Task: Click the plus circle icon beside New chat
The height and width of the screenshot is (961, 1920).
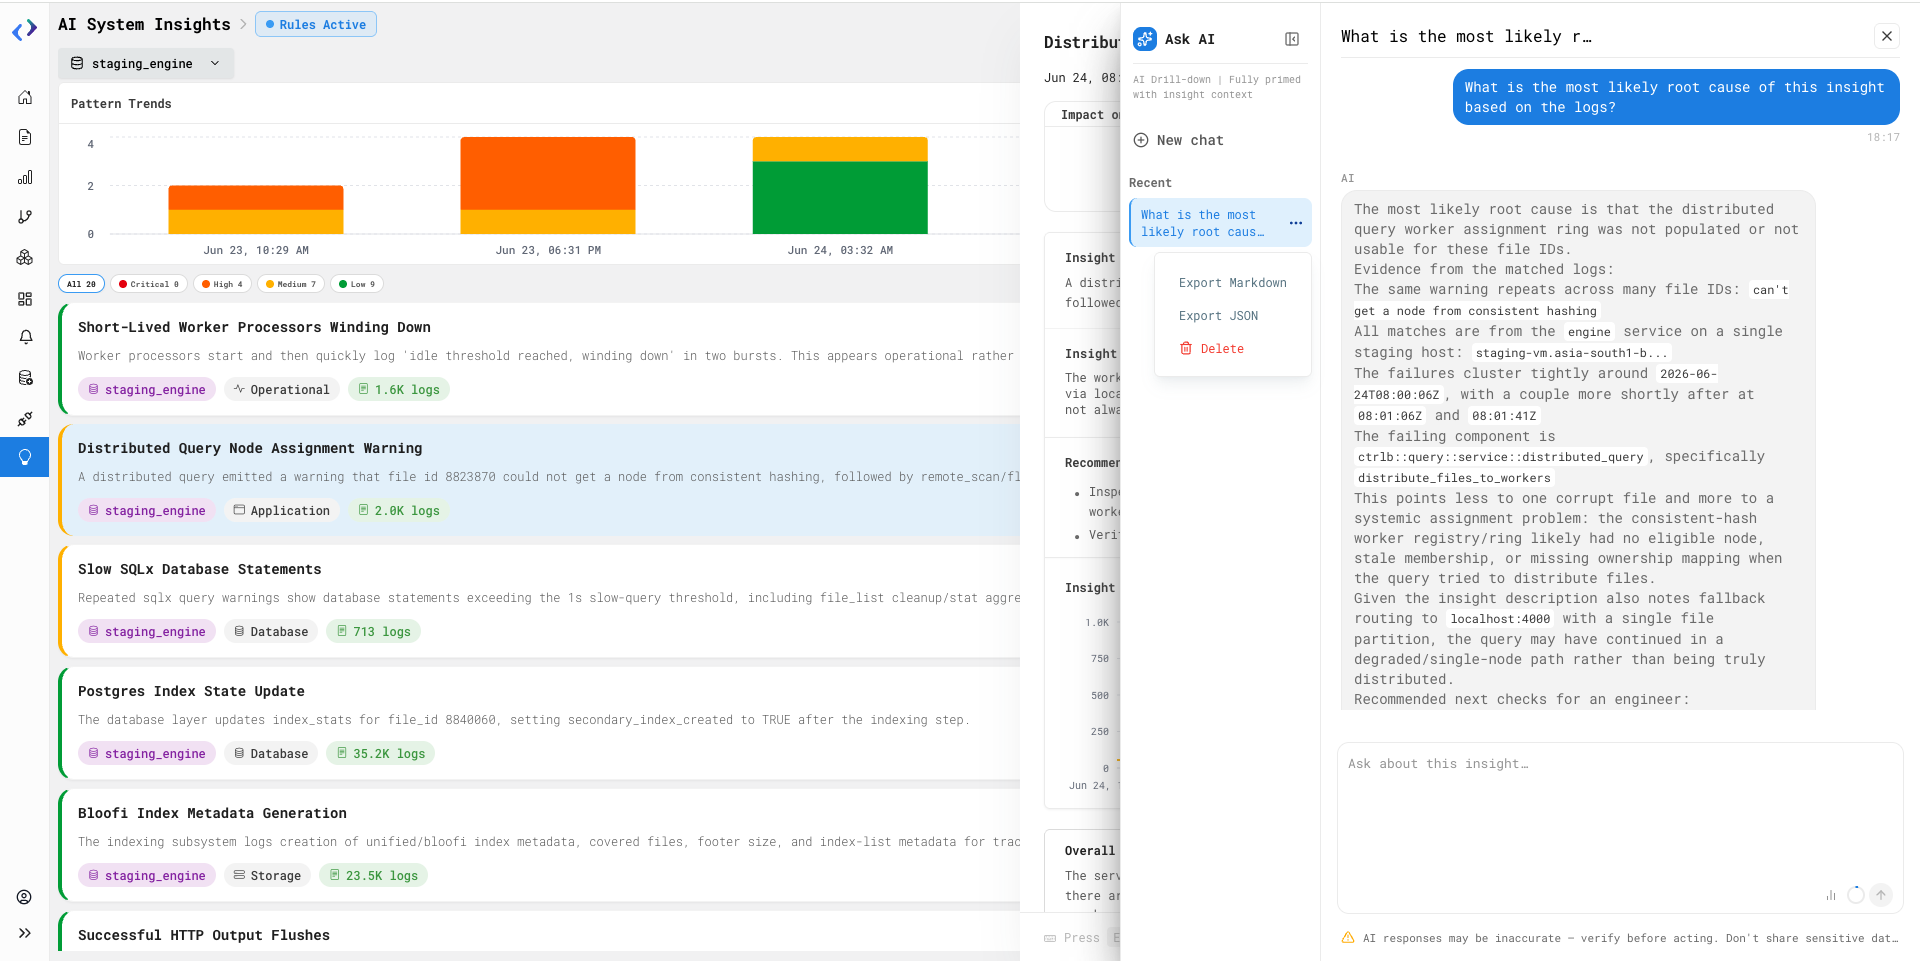Action: click(1141, 140)
